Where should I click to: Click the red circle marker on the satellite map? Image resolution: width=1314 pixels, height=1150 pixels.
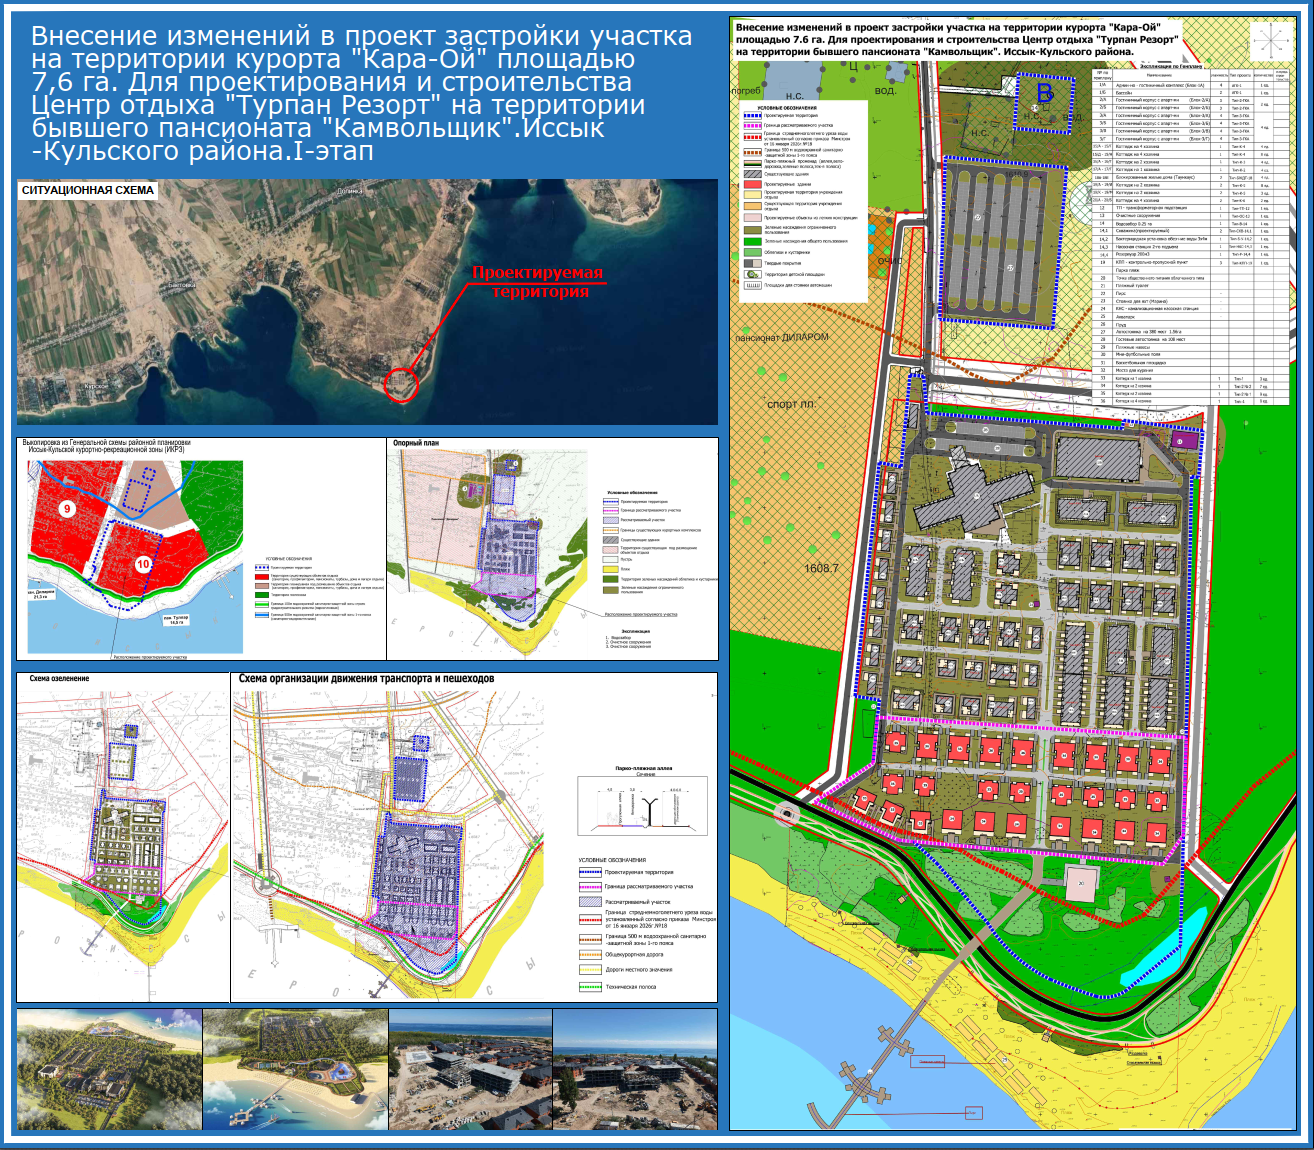click(401, 385)
